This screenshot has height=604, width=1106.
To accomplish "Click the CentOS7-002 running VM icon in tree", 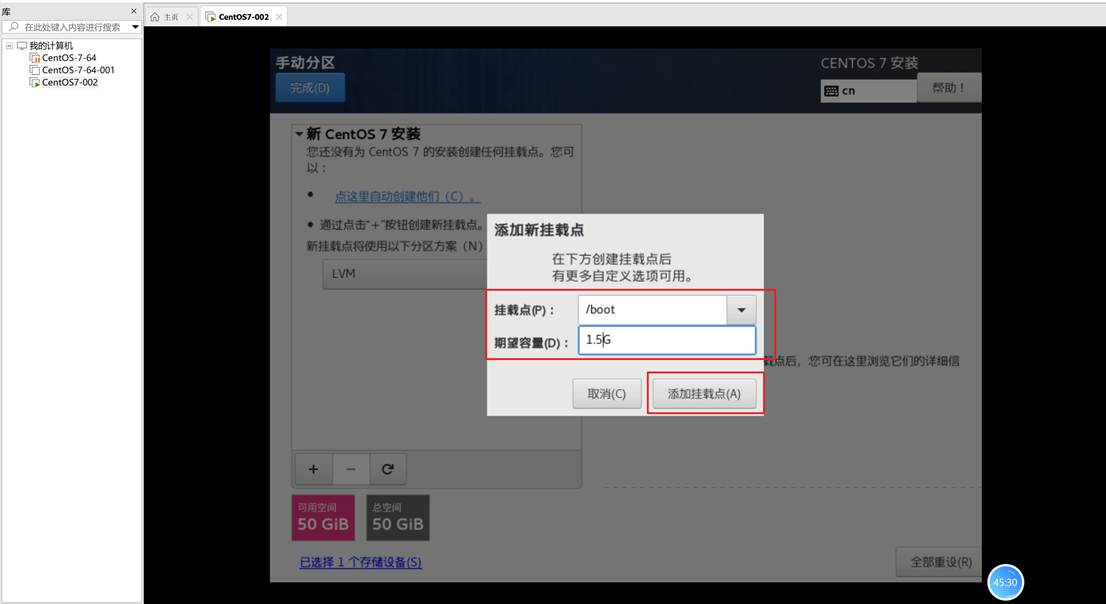I will coord(35,82).
